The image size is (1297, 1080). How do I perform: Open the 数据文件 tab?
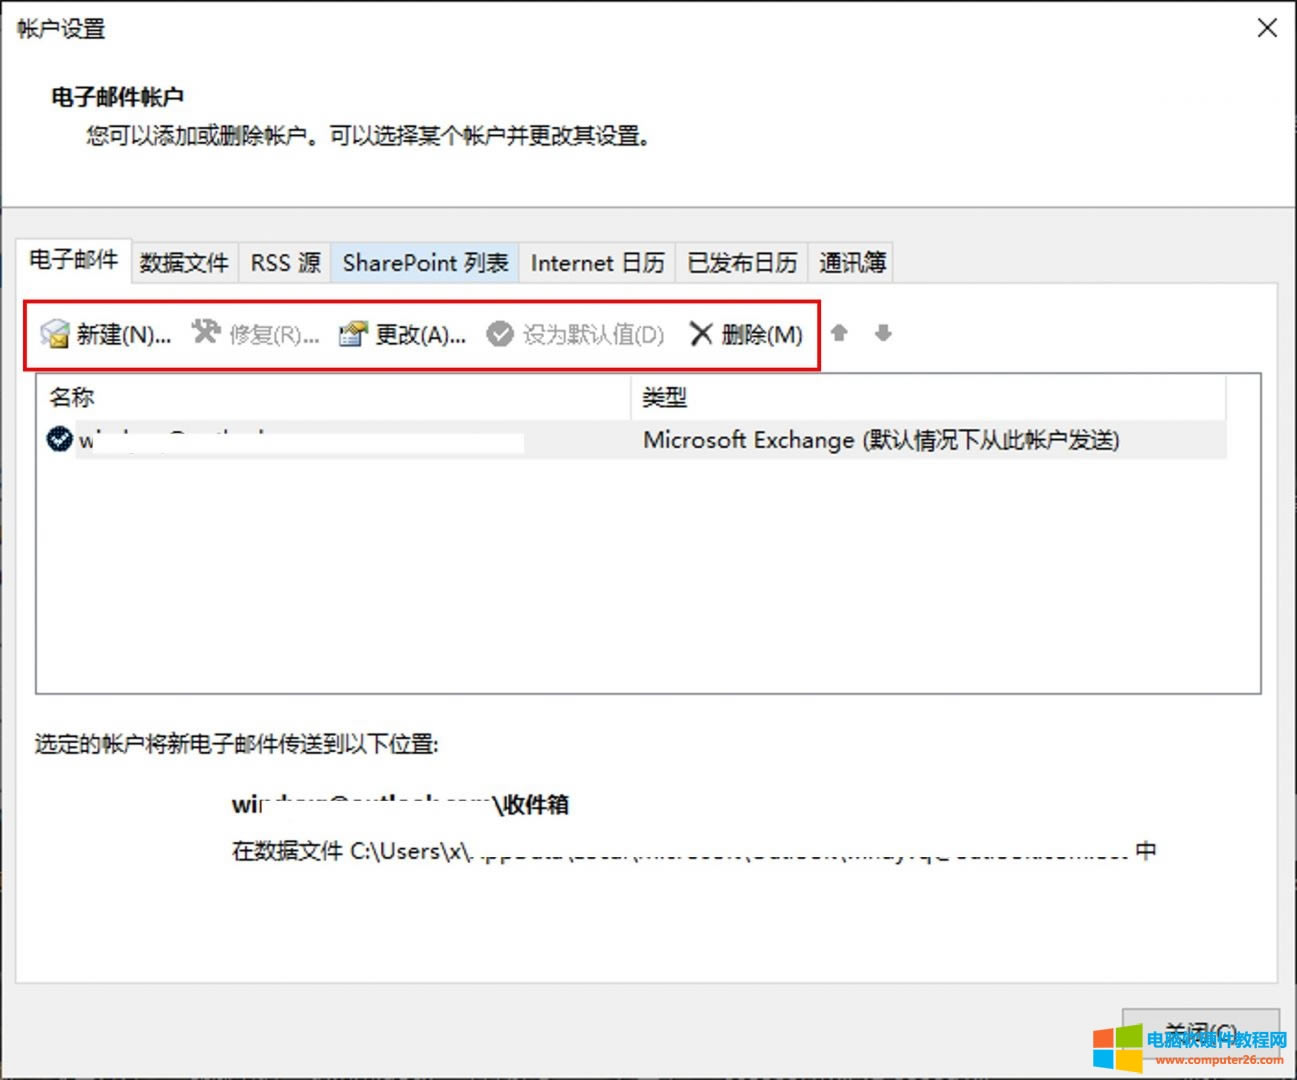[x=184, y=263]
